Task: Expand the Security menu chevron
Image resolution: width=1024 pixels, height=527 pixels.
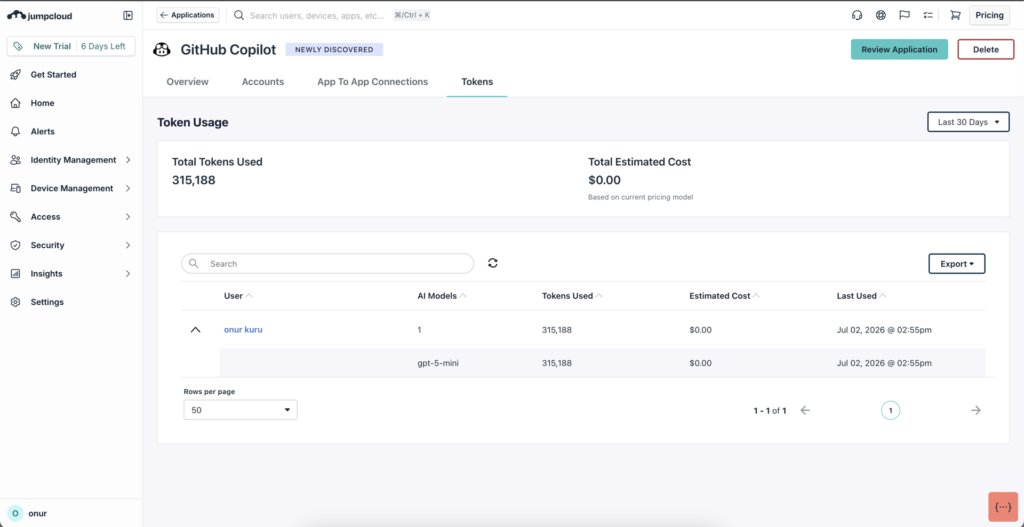Action: tap(128, 245)
